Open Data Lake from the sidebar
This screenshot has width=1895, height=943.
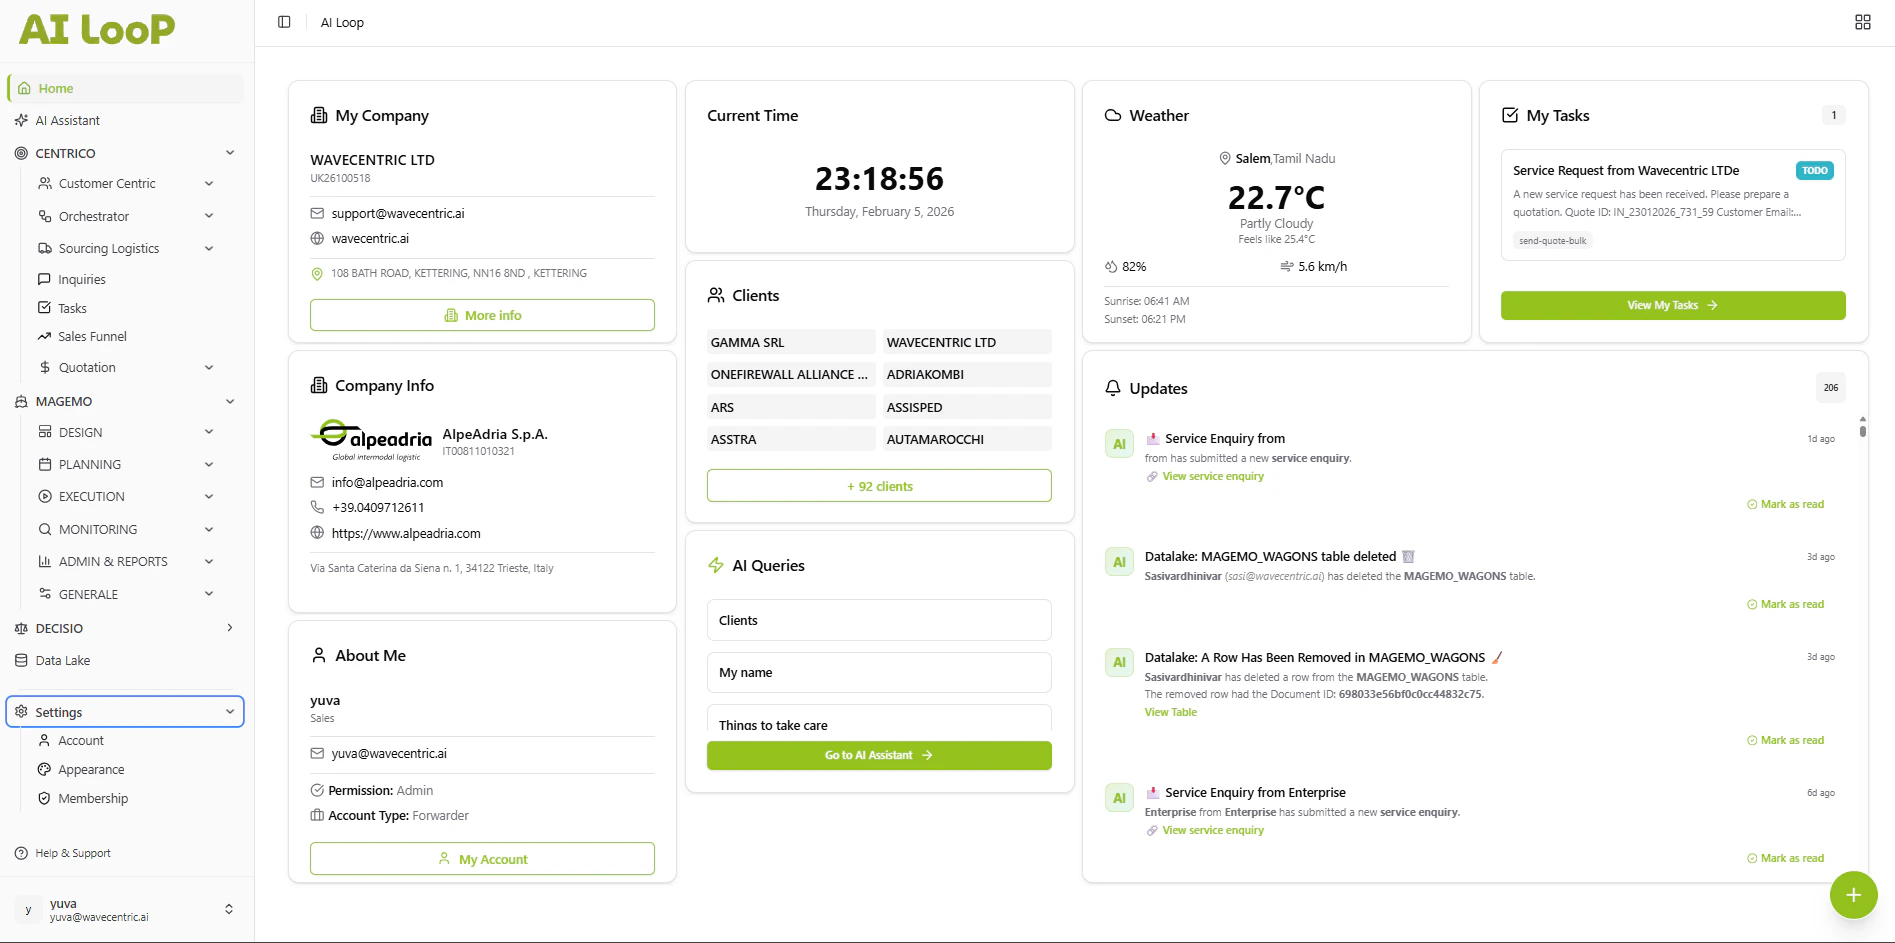click(x=64, y=660)
